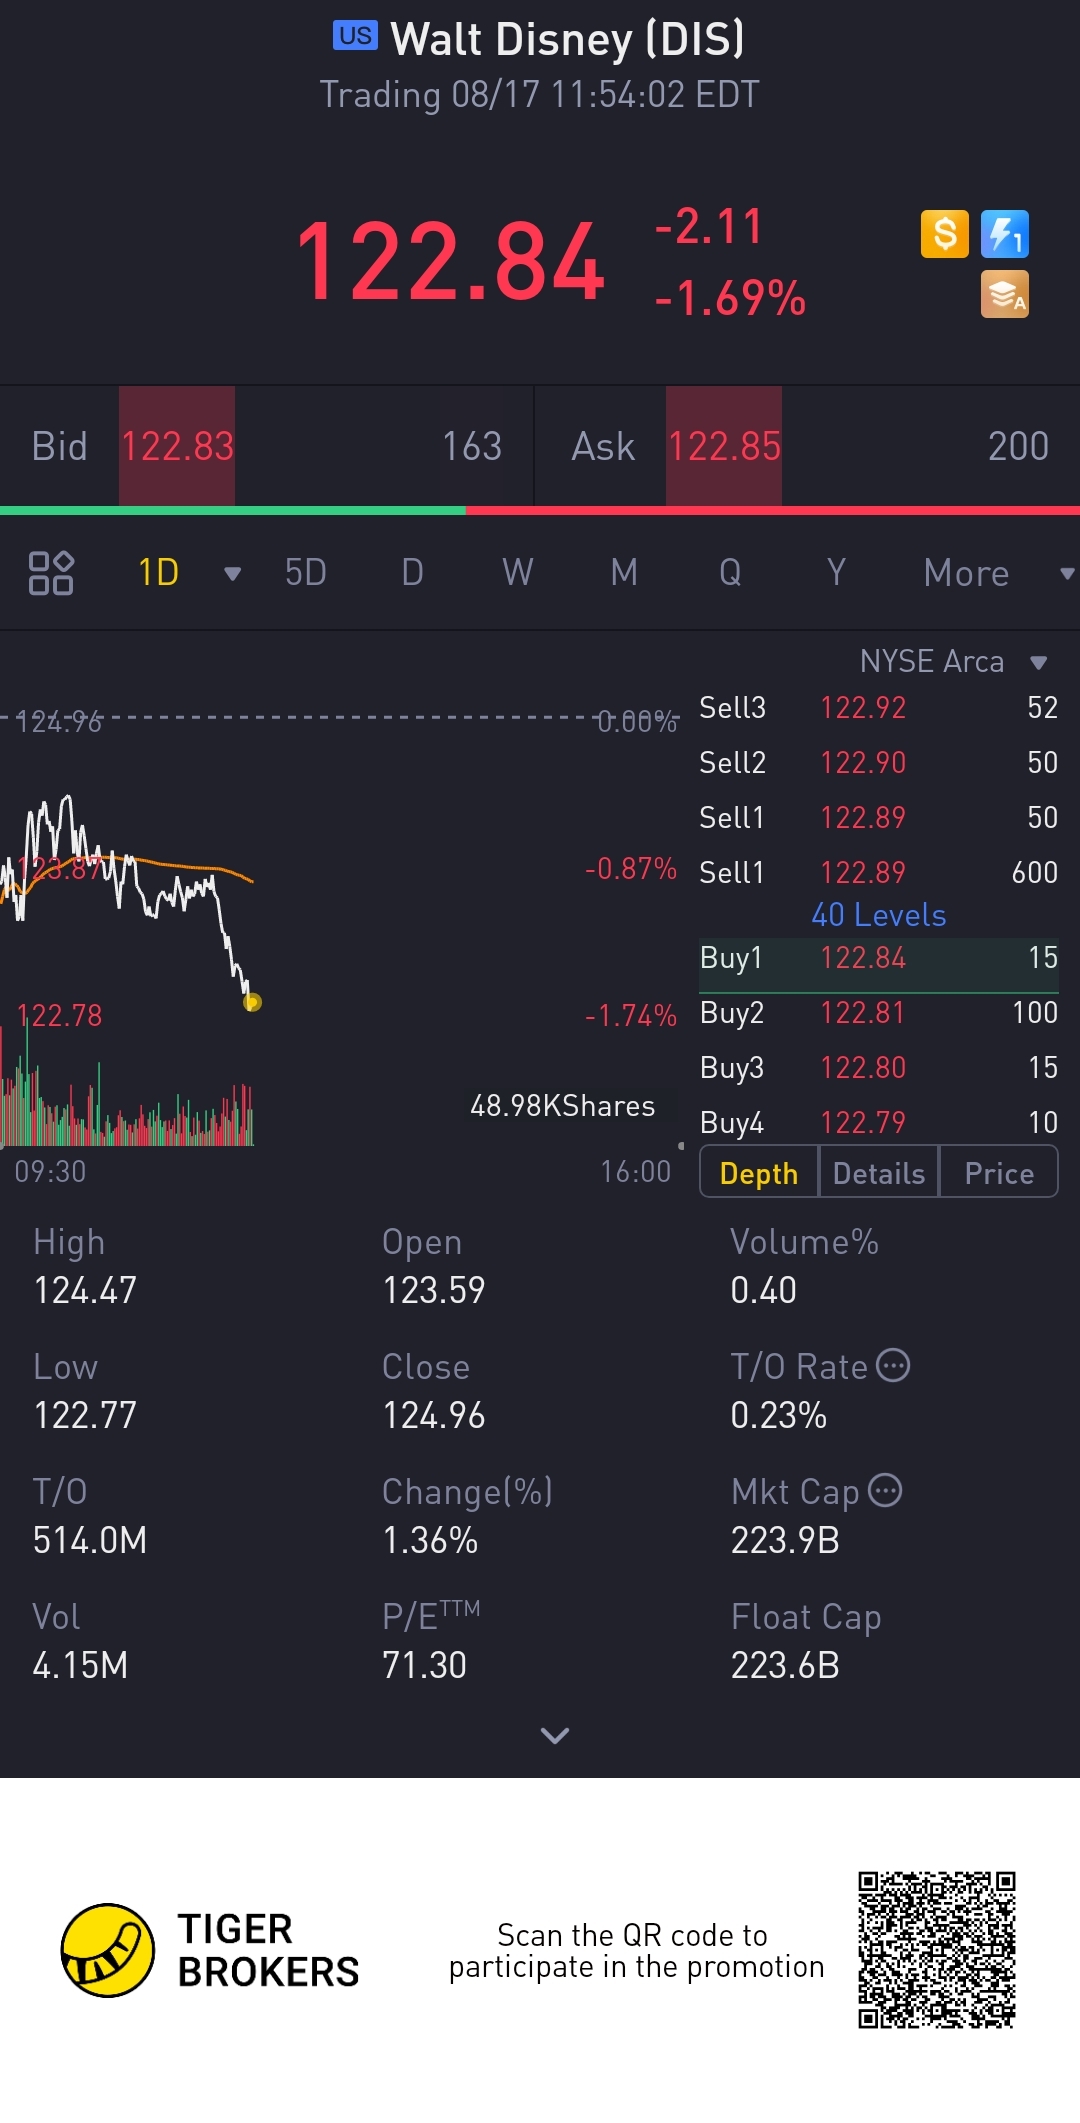Tap the Ask price 122.85
Image resolution: width=1080 pixels, height=2123 pixels.
[724, 446]
